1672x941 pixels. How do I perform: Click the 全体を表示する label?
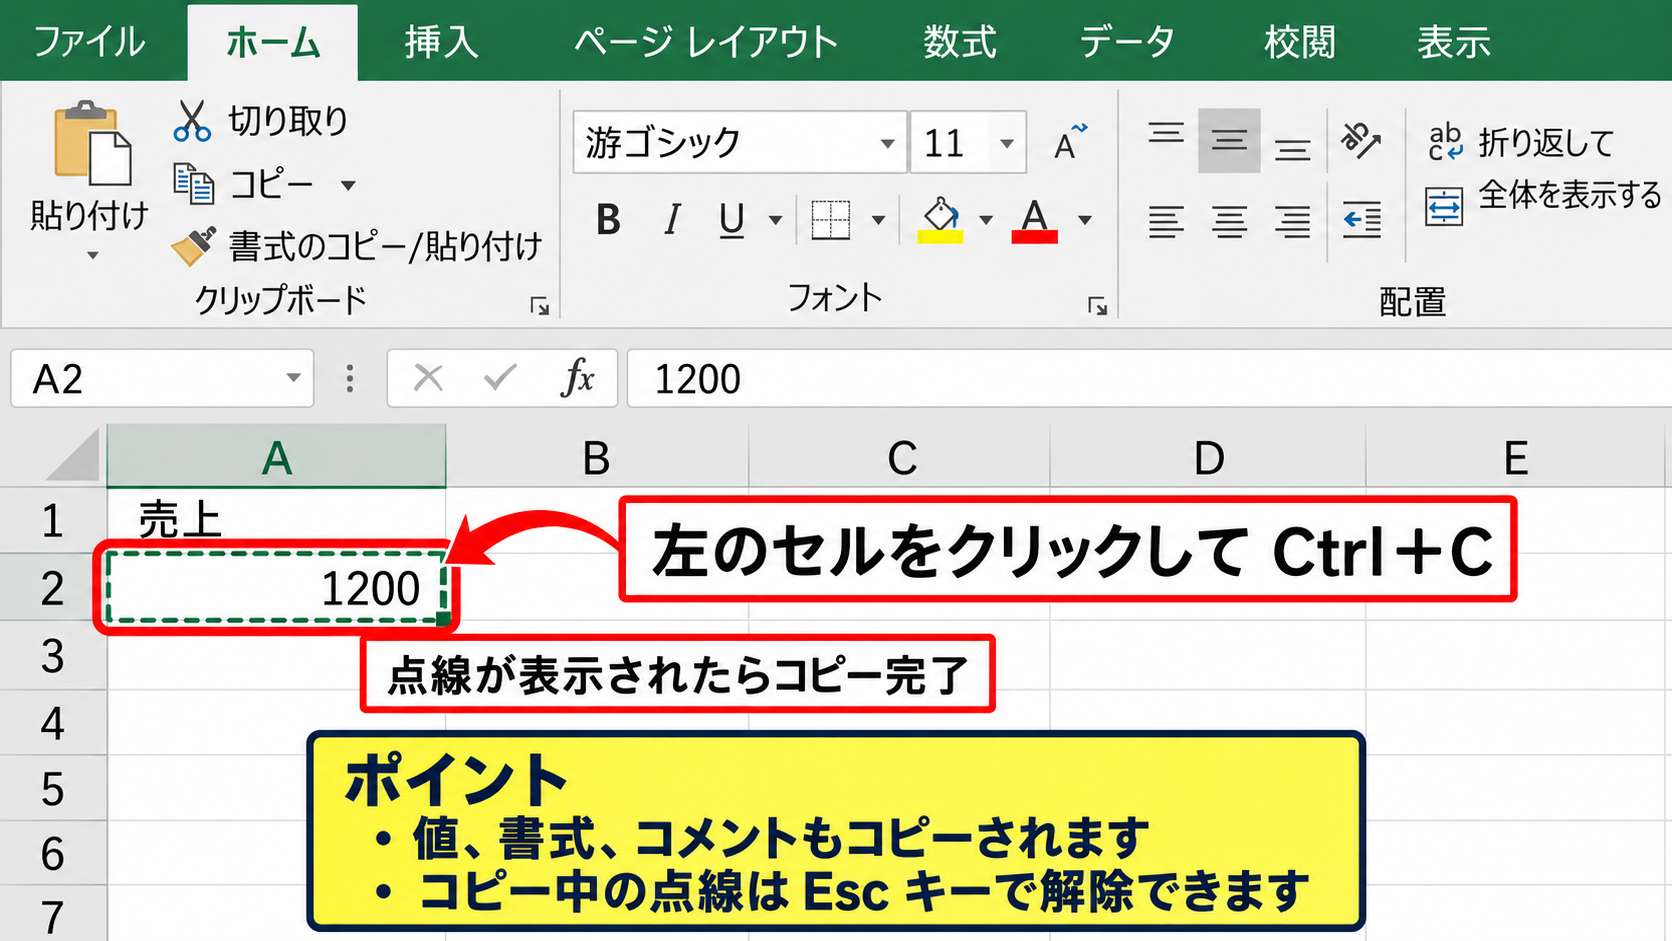(x=1570, y=194)
